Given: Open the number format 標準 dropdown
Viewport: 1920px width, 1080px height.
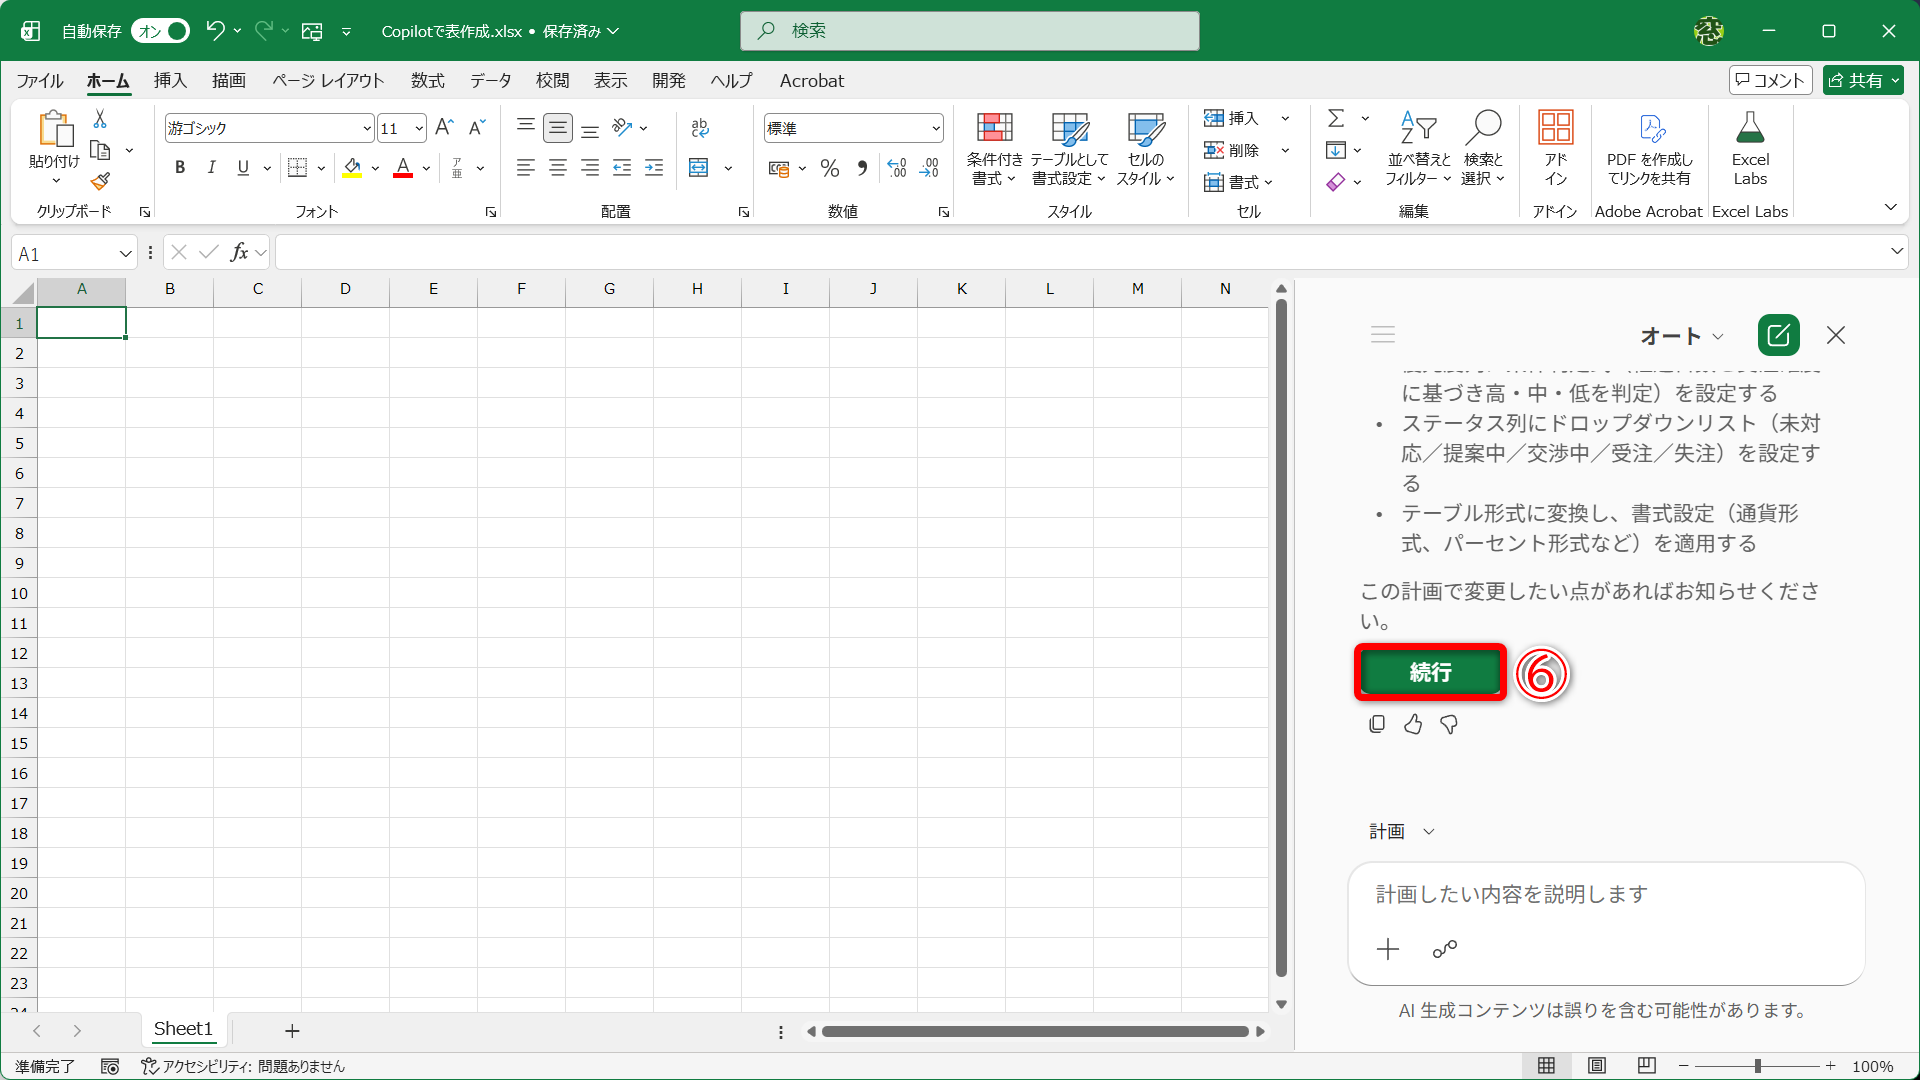Looking at the screenshot, I should pos(936,128).
